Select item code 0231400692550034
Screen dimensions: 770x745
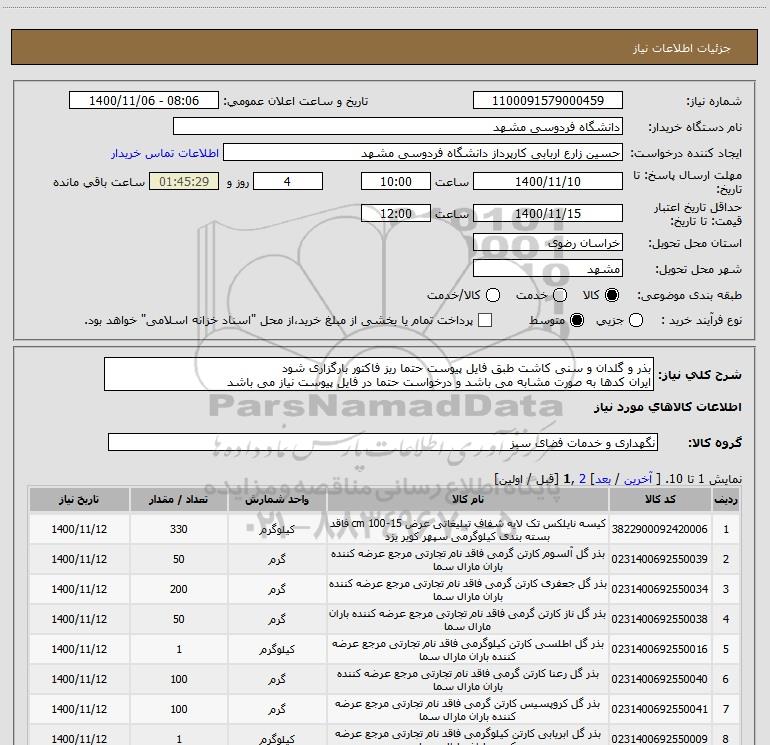(660, 589)
